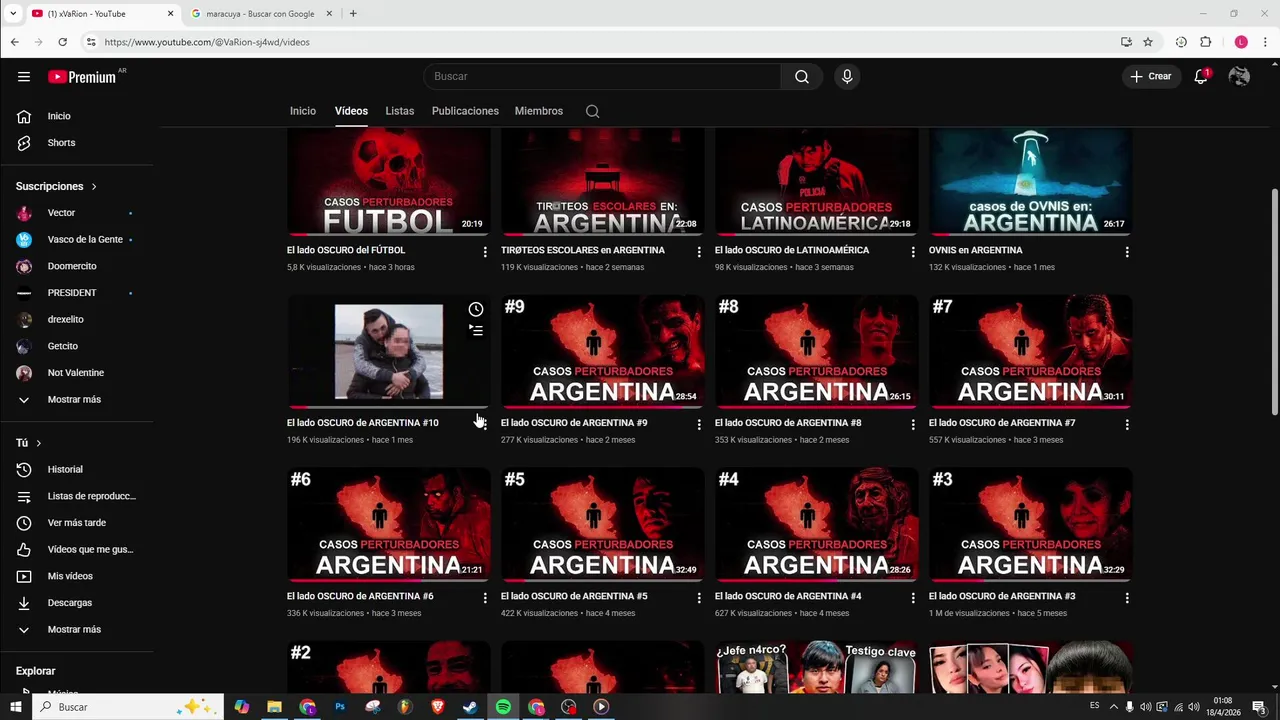1280x720 pixels.
Task: Switch to Inicio channel tab
Action: tap(303, 111)
